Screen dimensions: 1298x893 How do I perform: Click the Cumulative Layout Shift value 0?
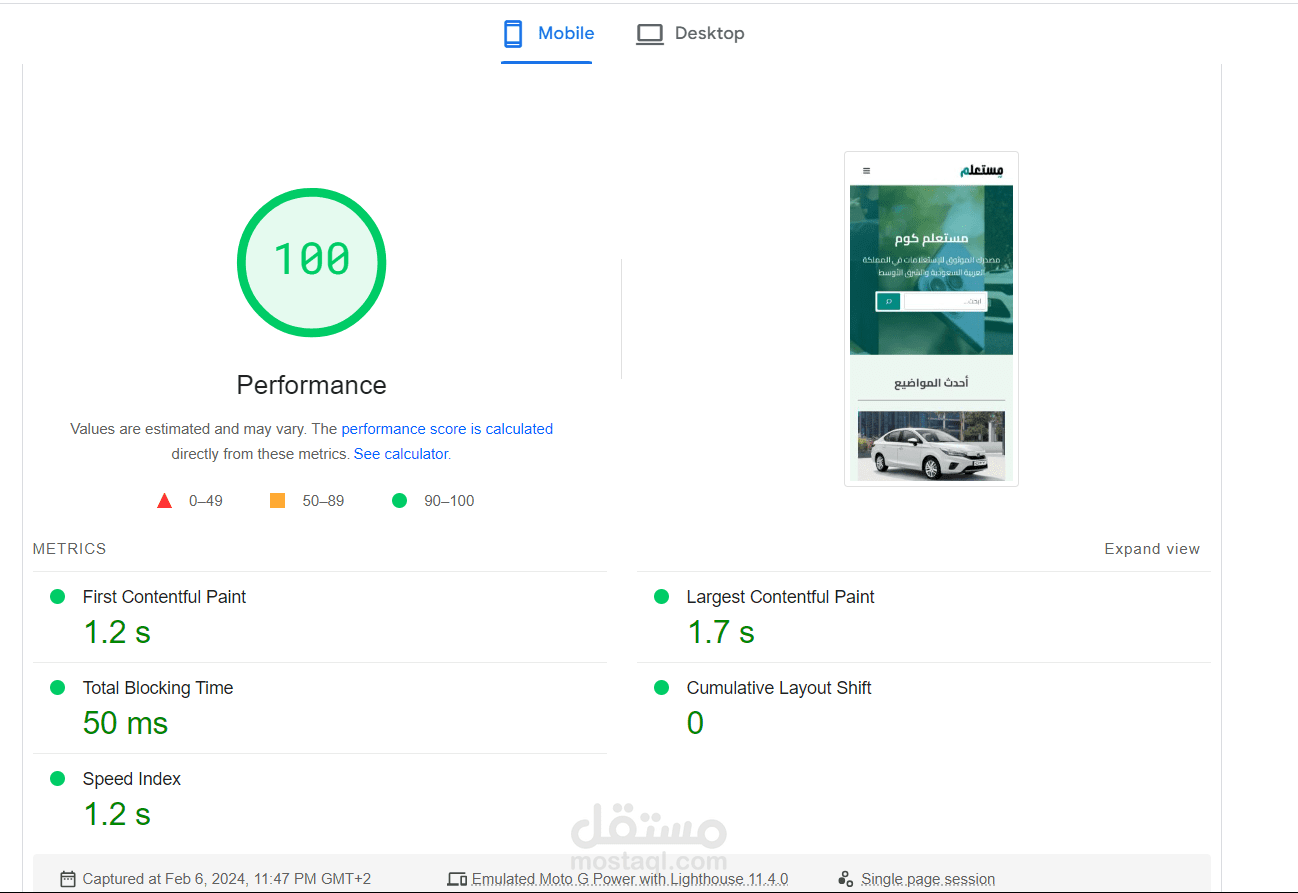pyautogui.click(x=695, y=723)
